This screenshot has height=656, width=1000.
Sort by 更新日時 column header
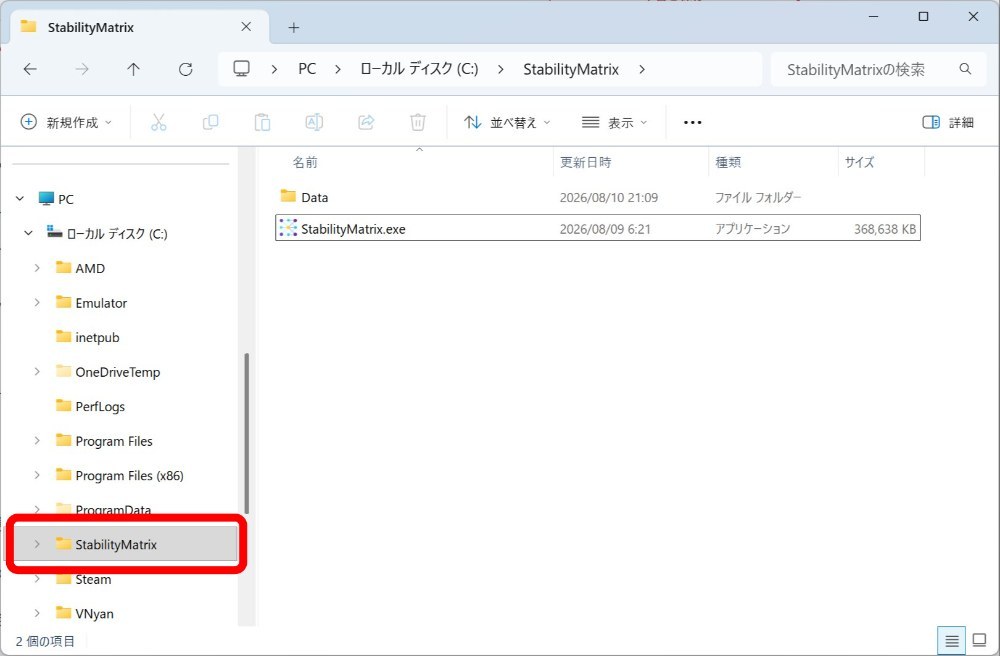click(585, 163)
